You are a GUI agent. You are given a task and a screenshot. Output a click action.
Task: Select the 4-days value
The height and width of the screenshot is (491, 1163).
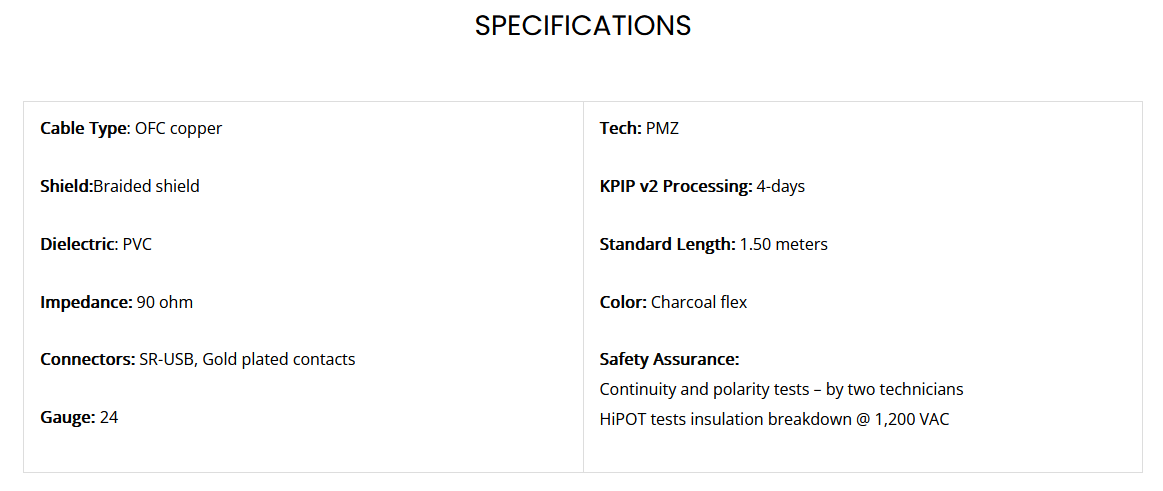tap(780, 186)
